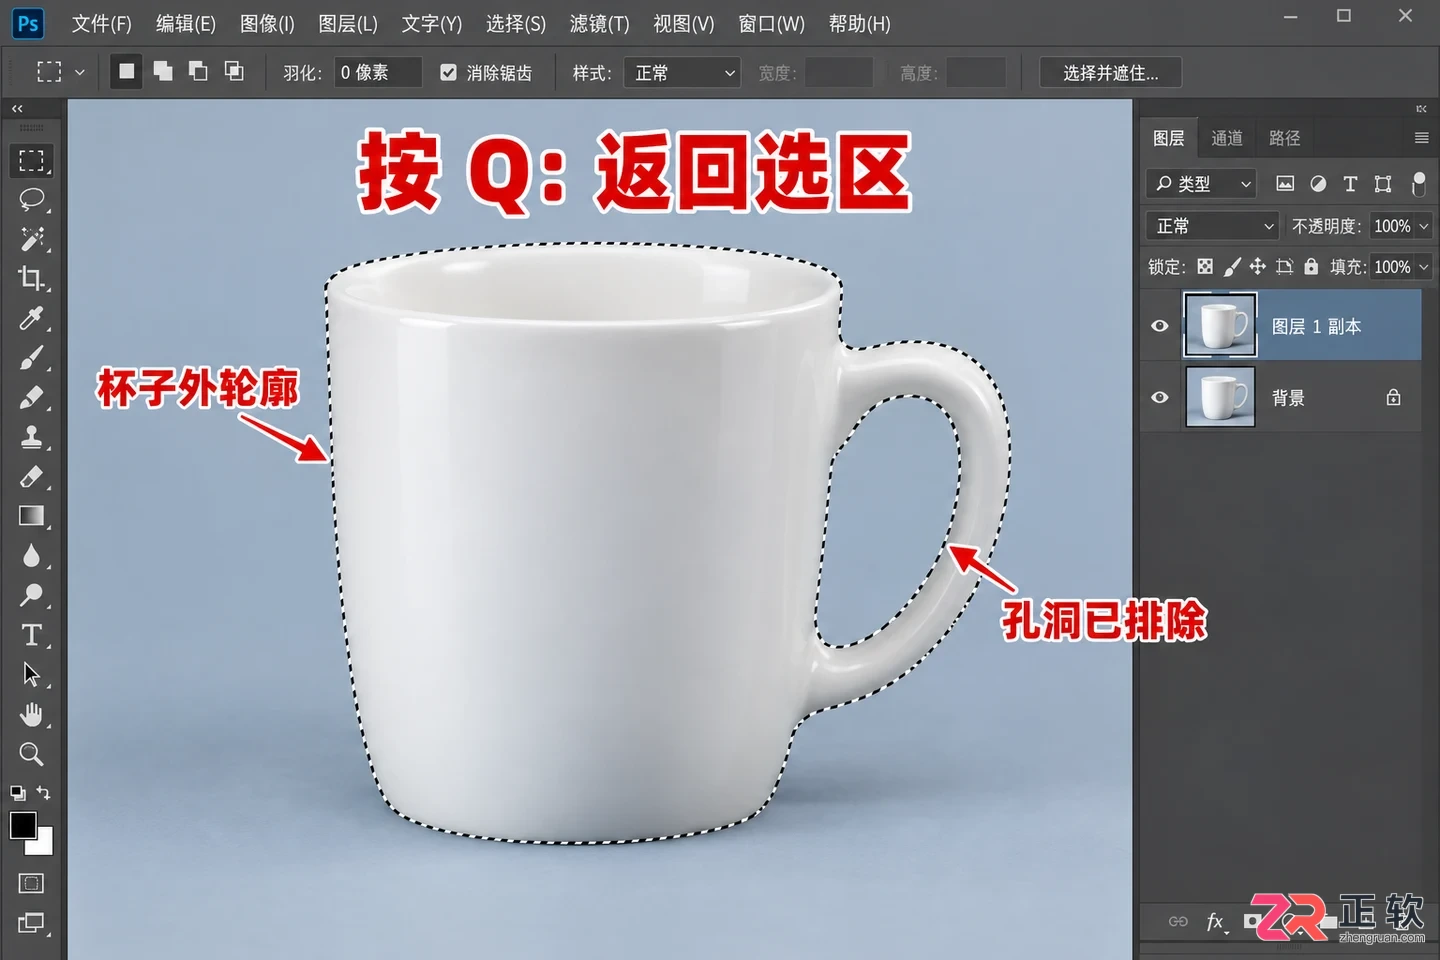Select the Horizontal Type tool
The width and height of the screenshot is (1440, 960).
[x=32, y=635]
